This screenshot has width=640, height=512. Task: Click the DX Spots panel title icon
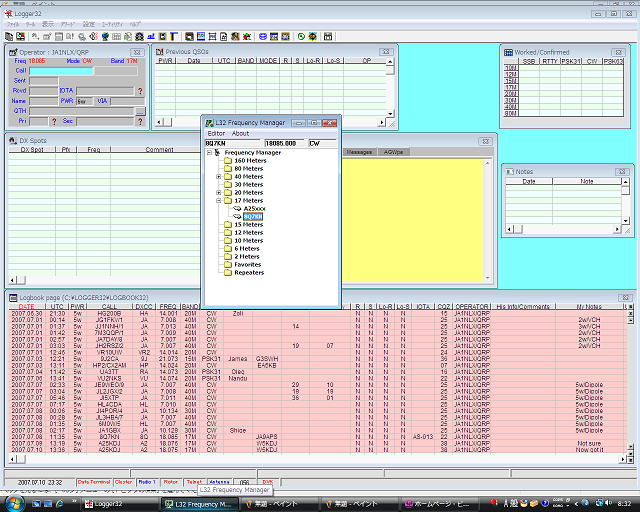pos(13,140)
